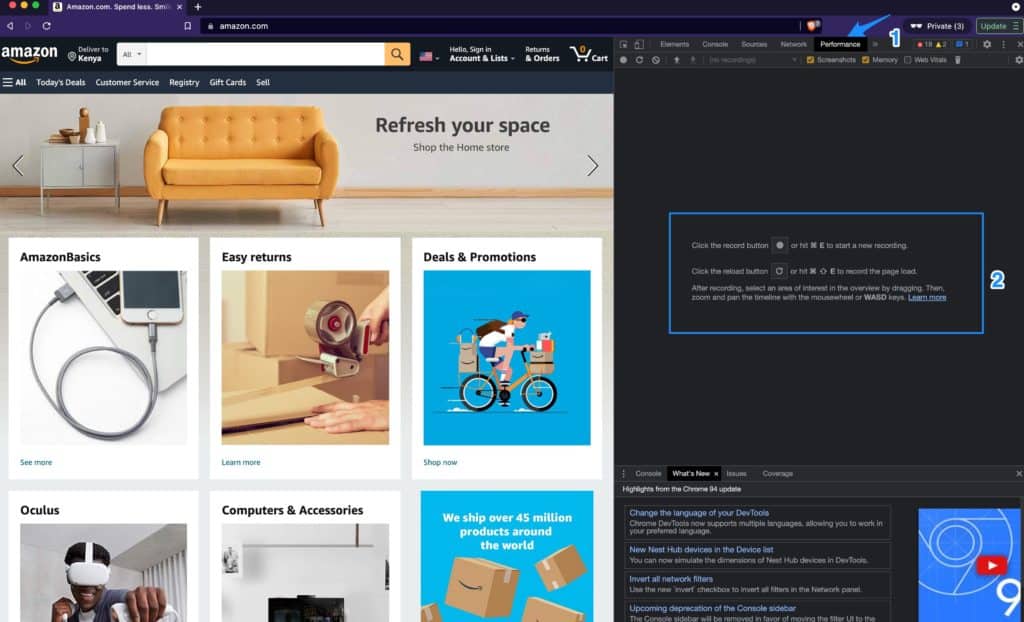1024x622 pixels.
Task: Open Performance capture settings gear
Action: point(1018,60)
